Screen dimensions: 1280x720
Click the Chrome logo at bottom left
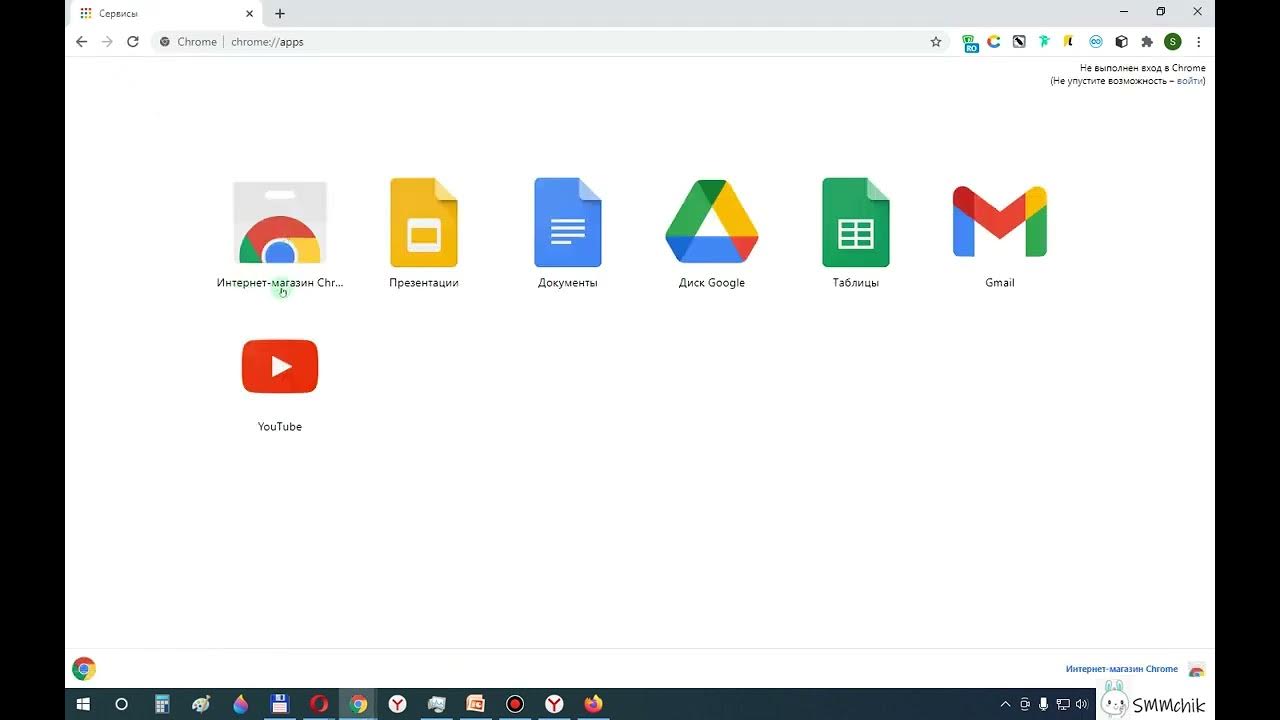(x=84, y=669)
